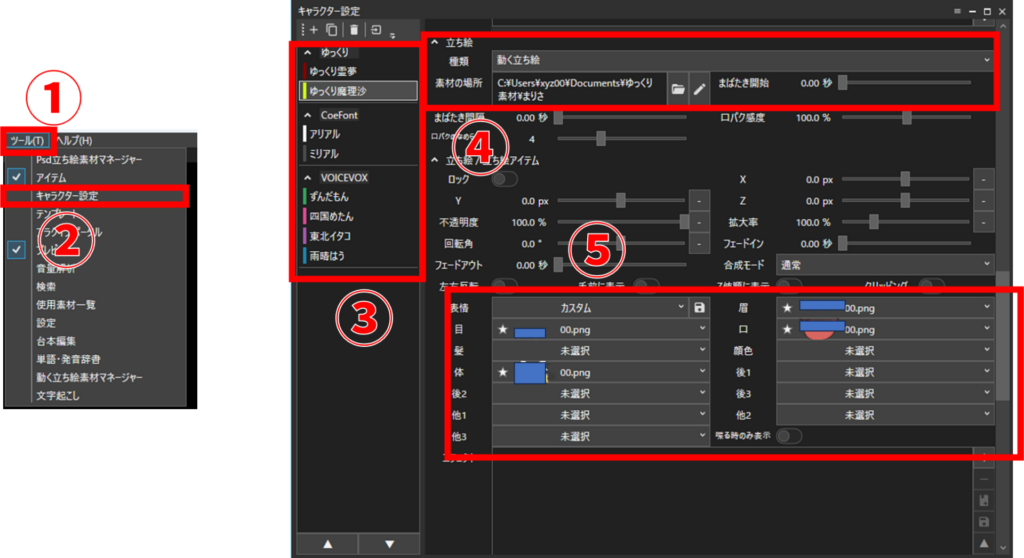Collapse the 立ち絵 section

coord(435,42)
